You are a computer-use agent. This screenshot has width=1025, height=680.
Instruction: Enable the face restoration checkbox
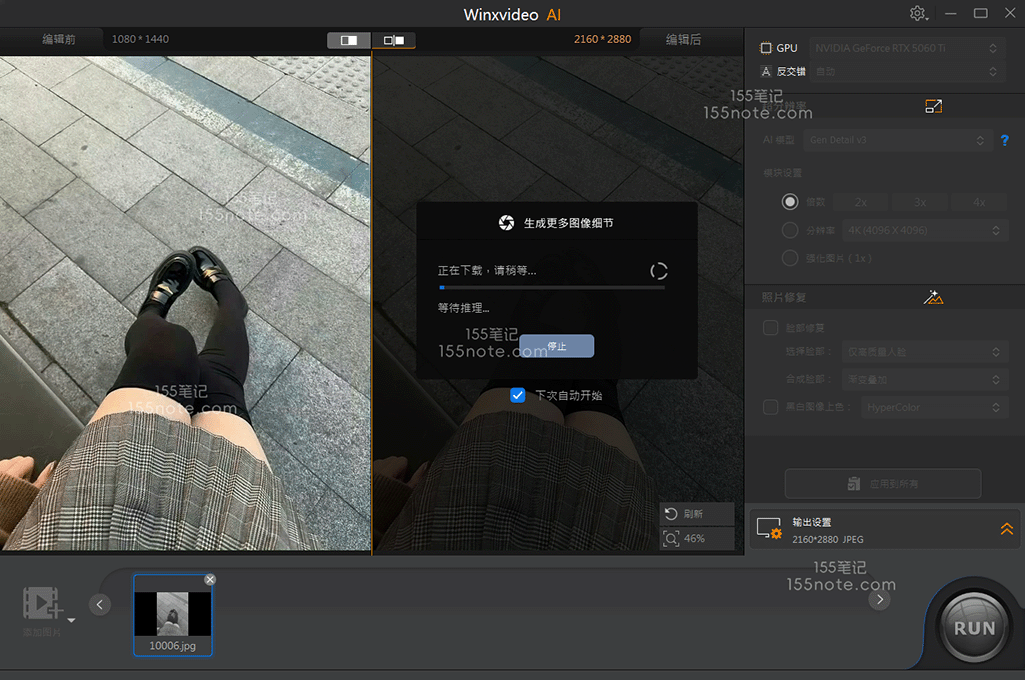coord(771,328)
